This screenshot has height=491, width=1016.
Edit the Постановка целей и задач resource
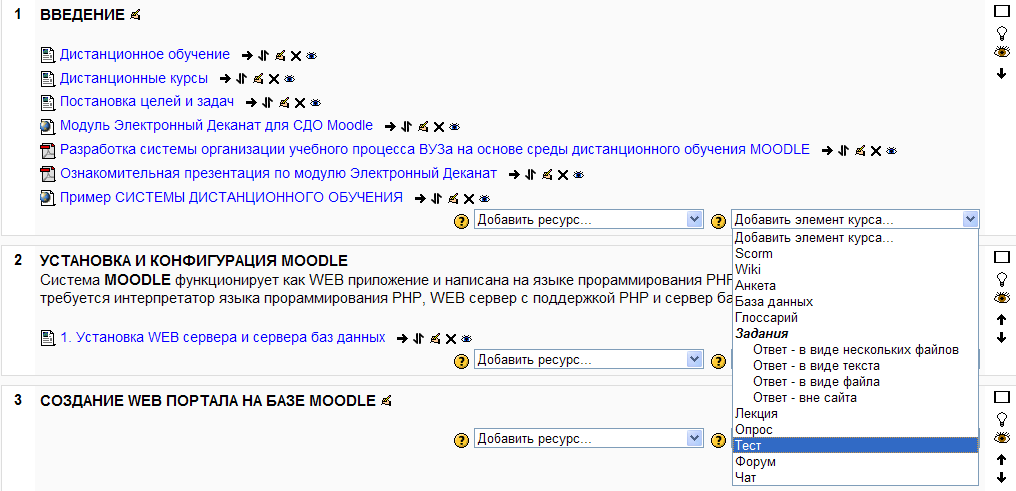point(284,102)
